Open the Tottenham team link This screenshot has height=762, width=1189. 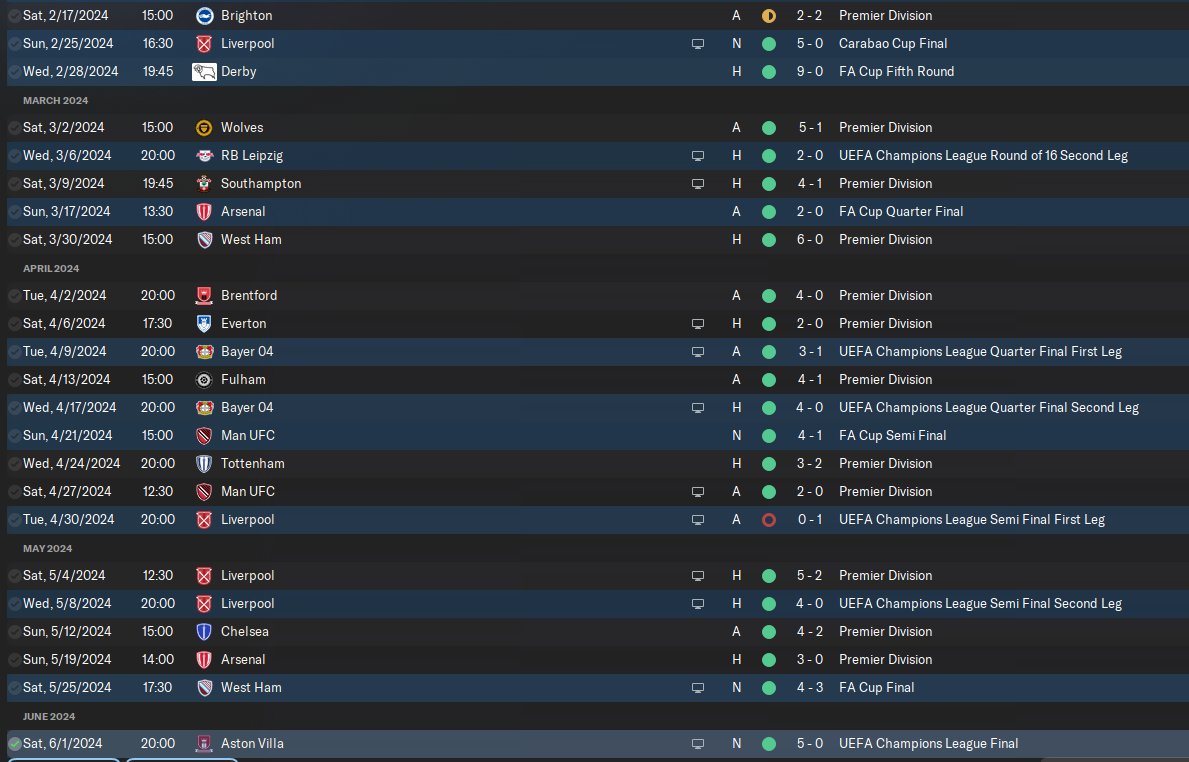[x=252, y=464]
